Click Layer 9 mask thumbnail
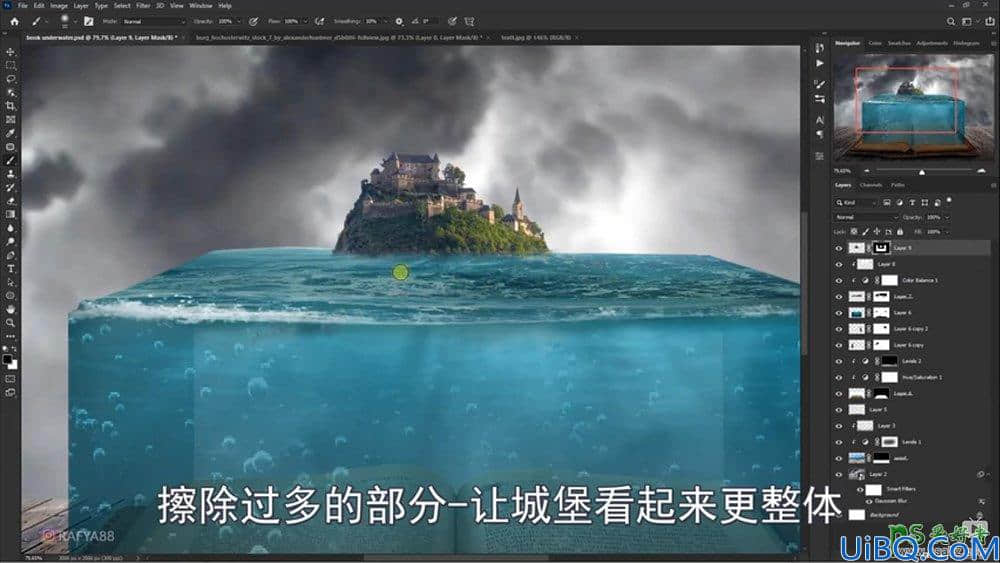Screen dimensions: 1000x563 point(881,248)
